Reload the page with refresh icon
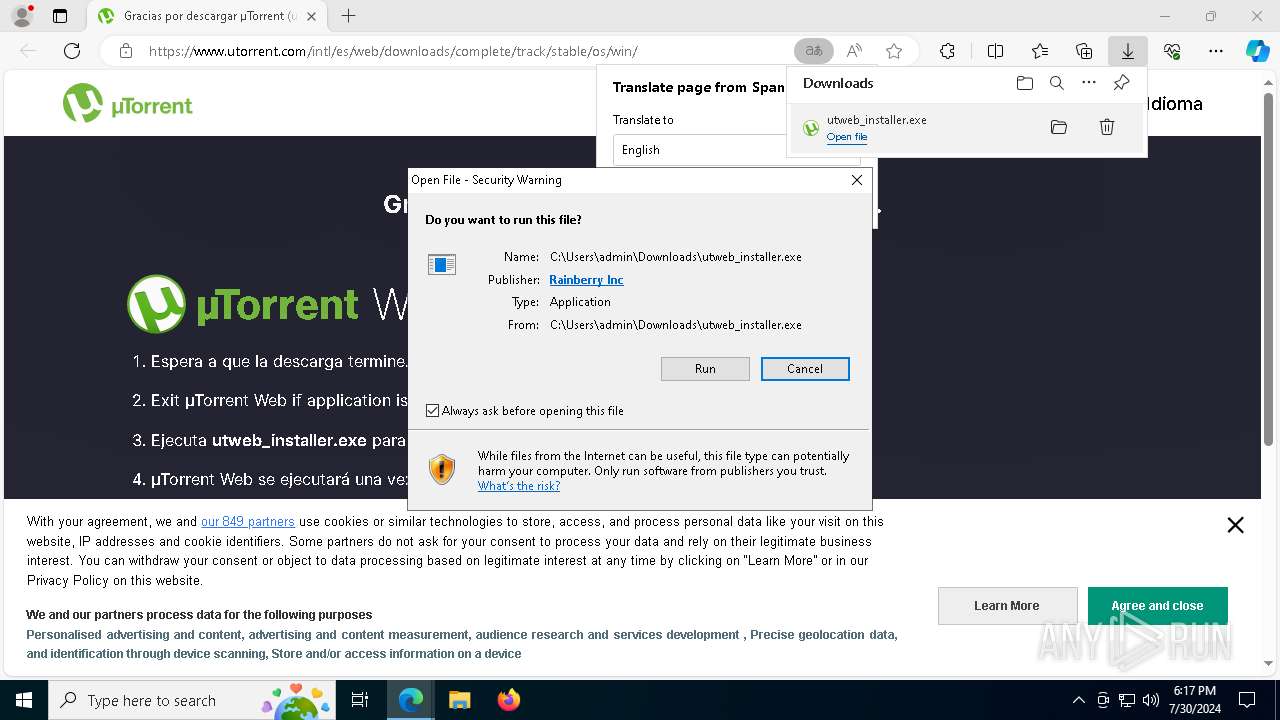1280x720 pixels. [72, 51]
